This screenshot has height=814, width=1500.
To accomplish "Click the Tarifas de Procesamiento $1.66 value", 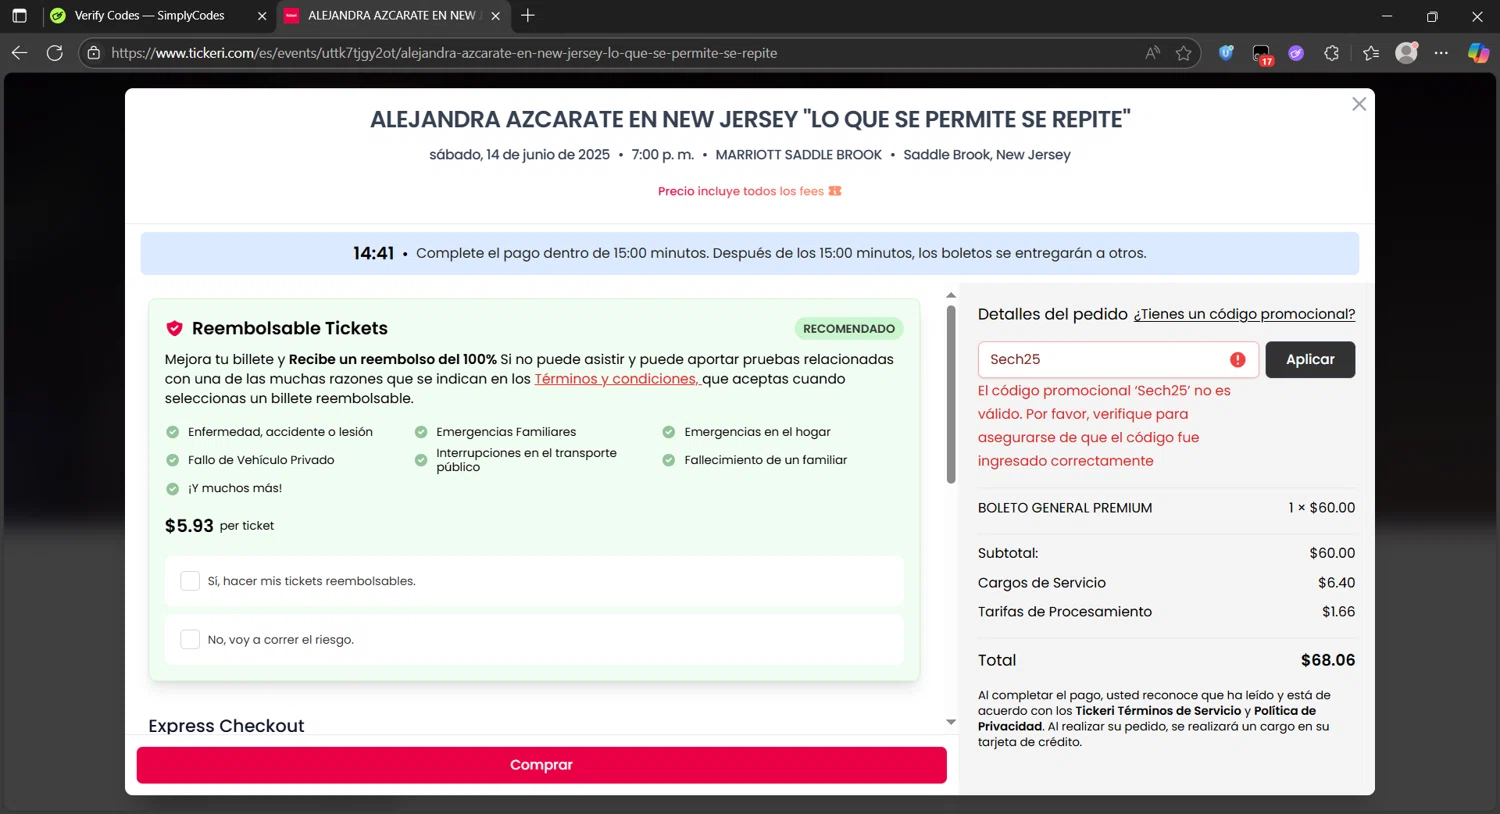I will coord(1338,612).
